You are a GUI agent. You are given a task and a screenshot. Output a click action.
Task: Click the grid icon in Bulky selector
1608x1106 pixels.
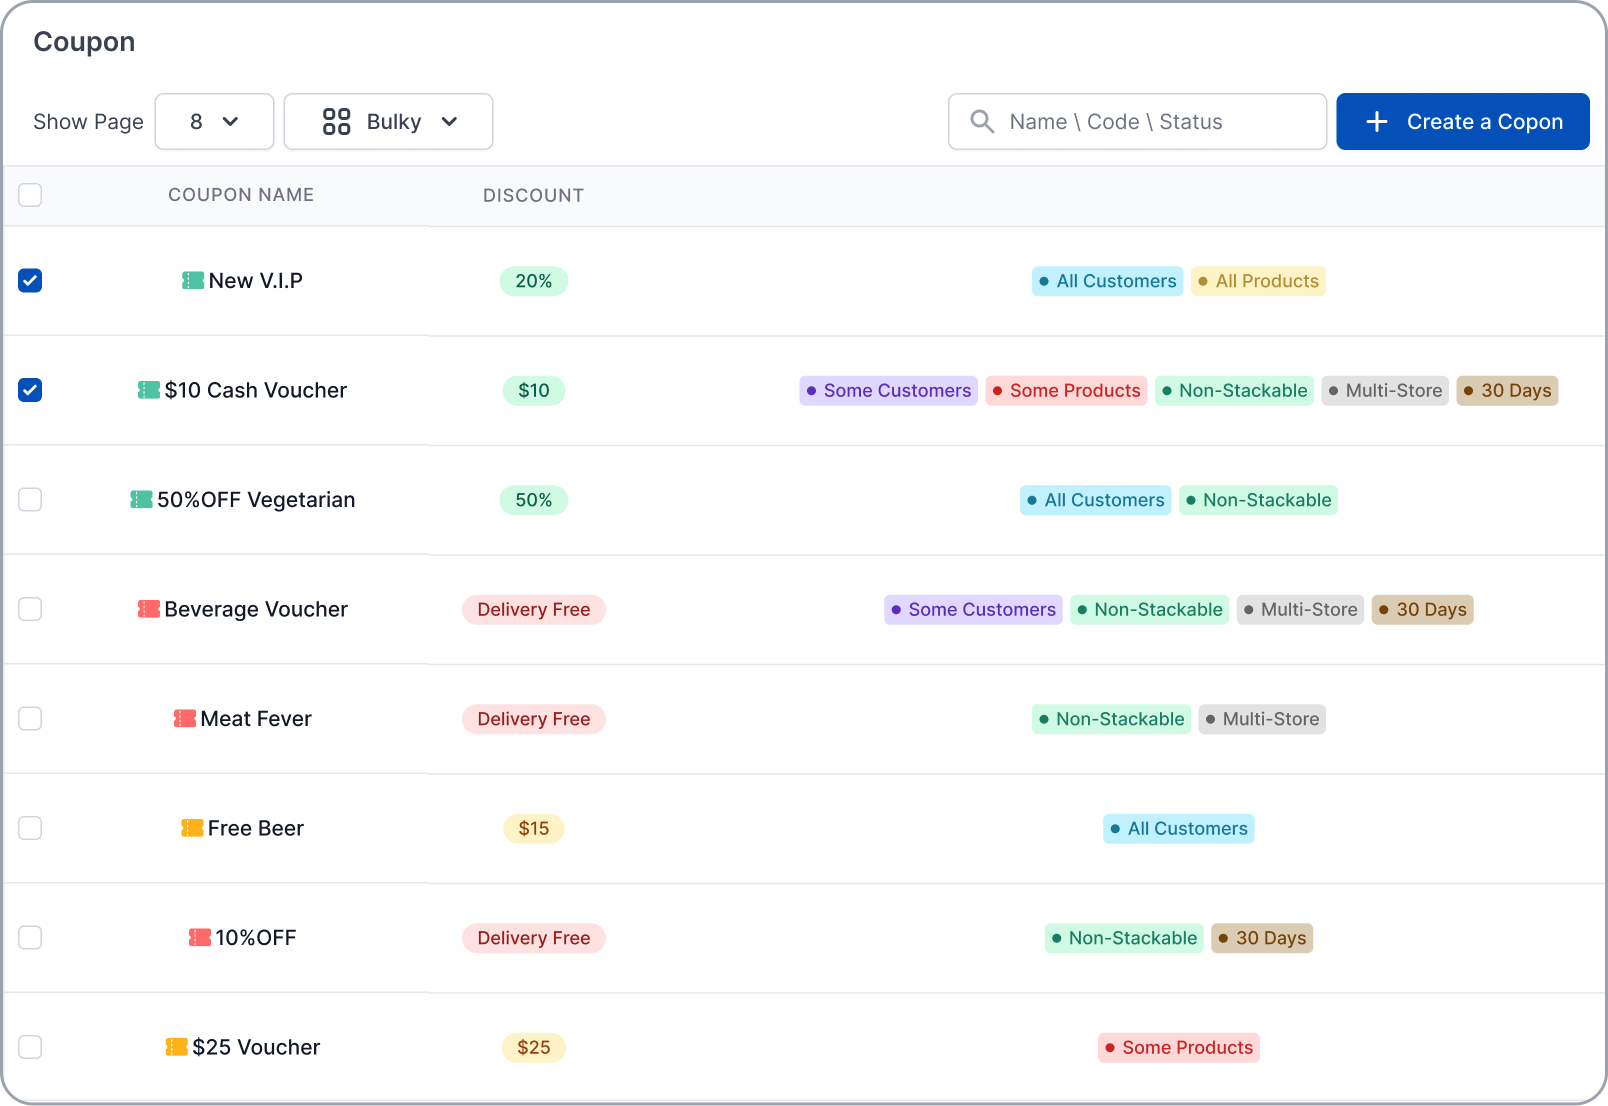[x=337, y=122]
